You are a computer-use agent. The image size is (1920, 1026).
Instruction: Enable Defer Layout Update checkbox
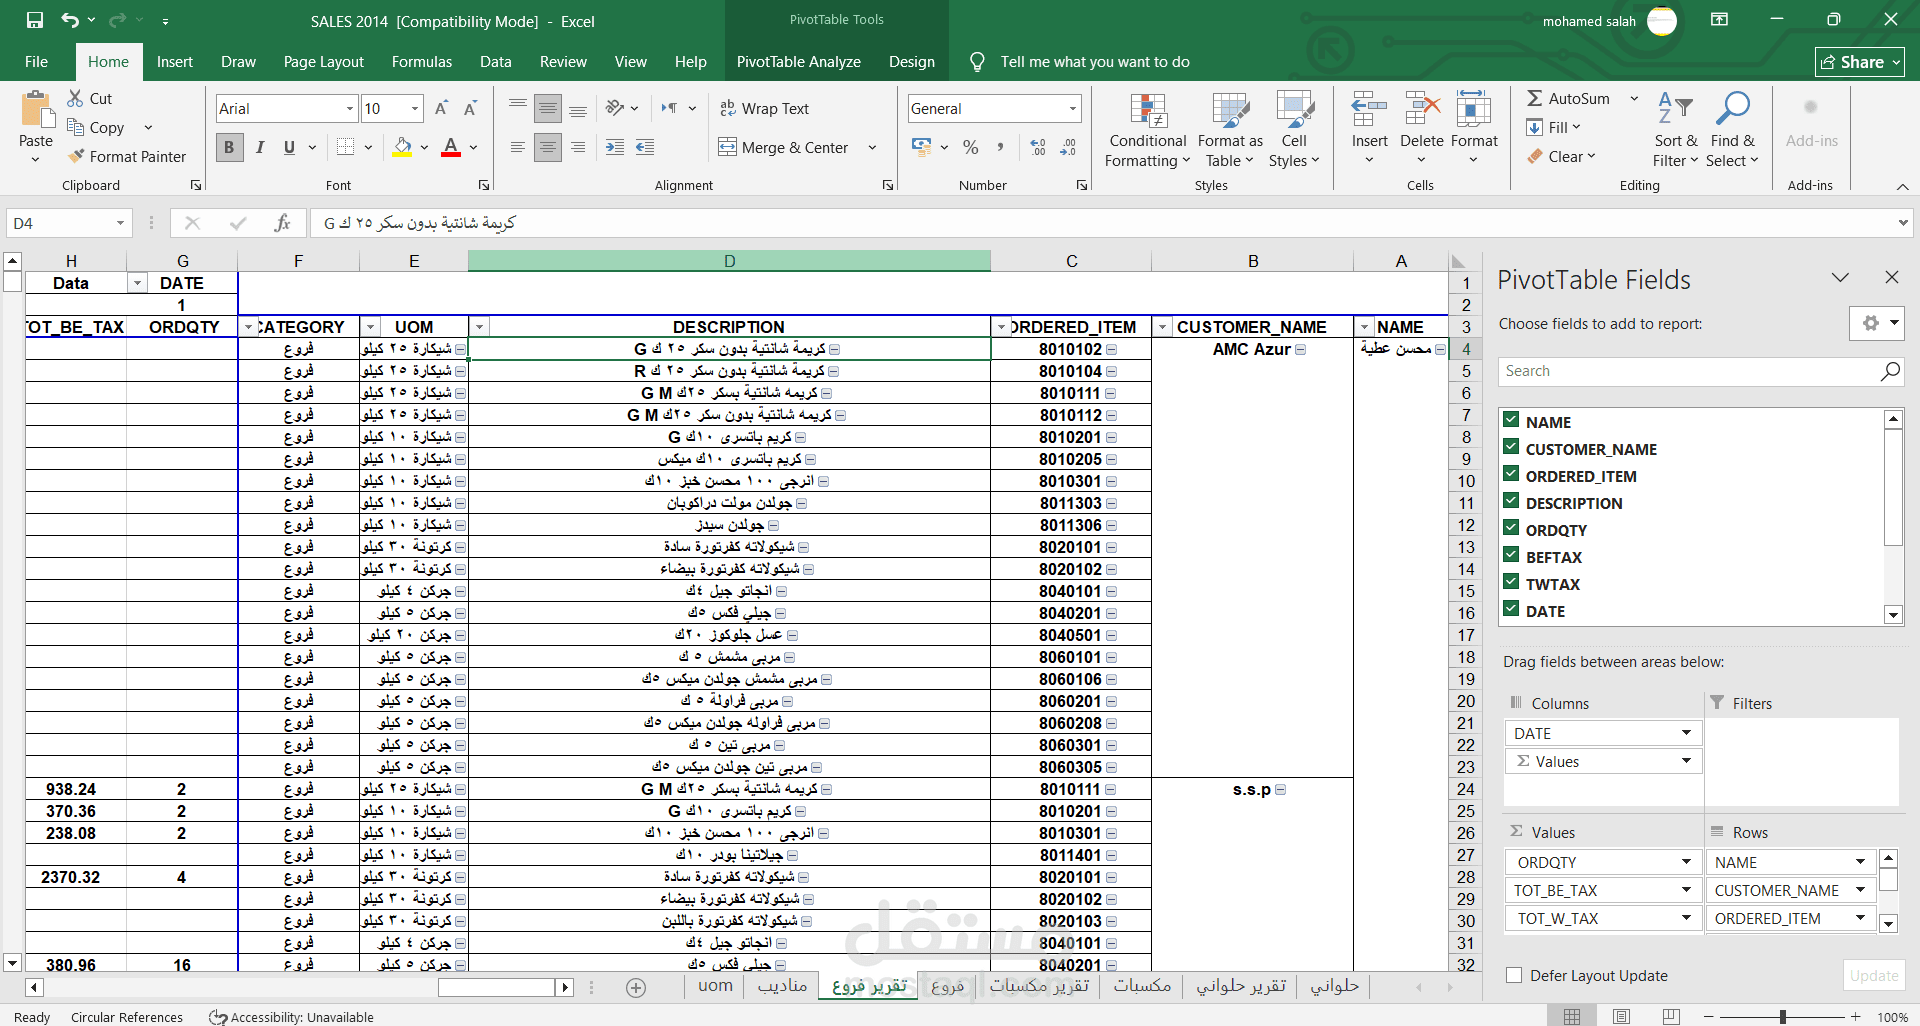1514,975
